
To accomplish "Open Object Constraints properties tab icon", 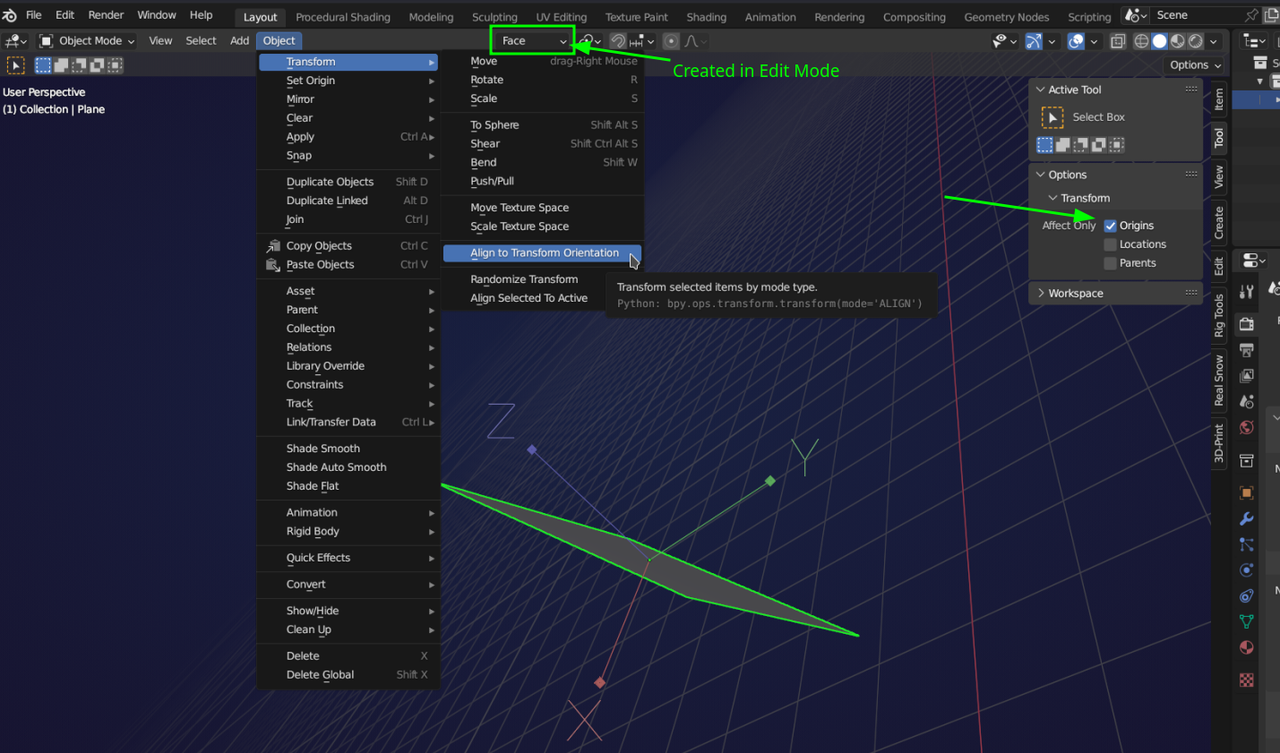I will pyautogui.click(x=1246, y=596).
